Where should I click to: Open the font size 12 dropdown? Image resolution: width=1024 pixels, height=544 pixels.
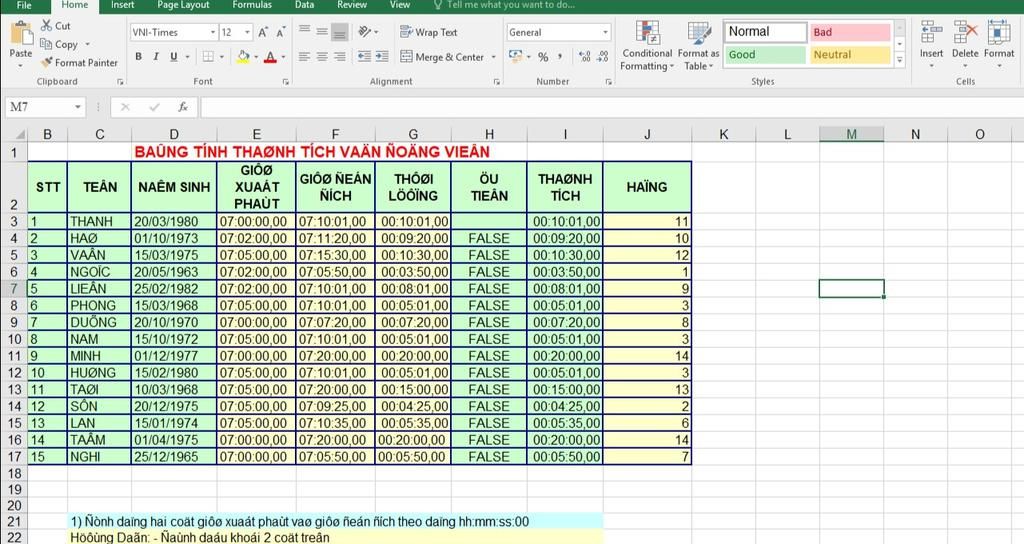248,32
